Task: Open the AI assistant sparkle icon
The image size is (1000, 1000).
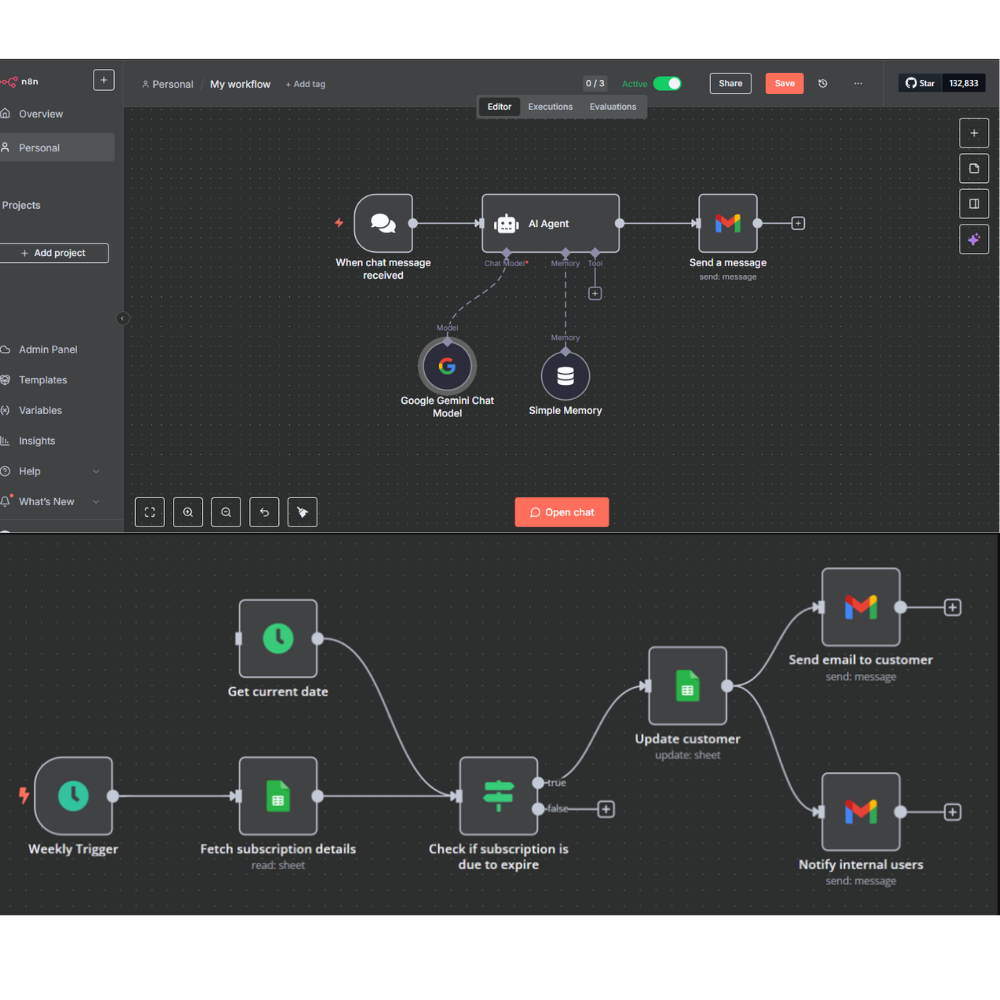Action: tap(974, 239)
